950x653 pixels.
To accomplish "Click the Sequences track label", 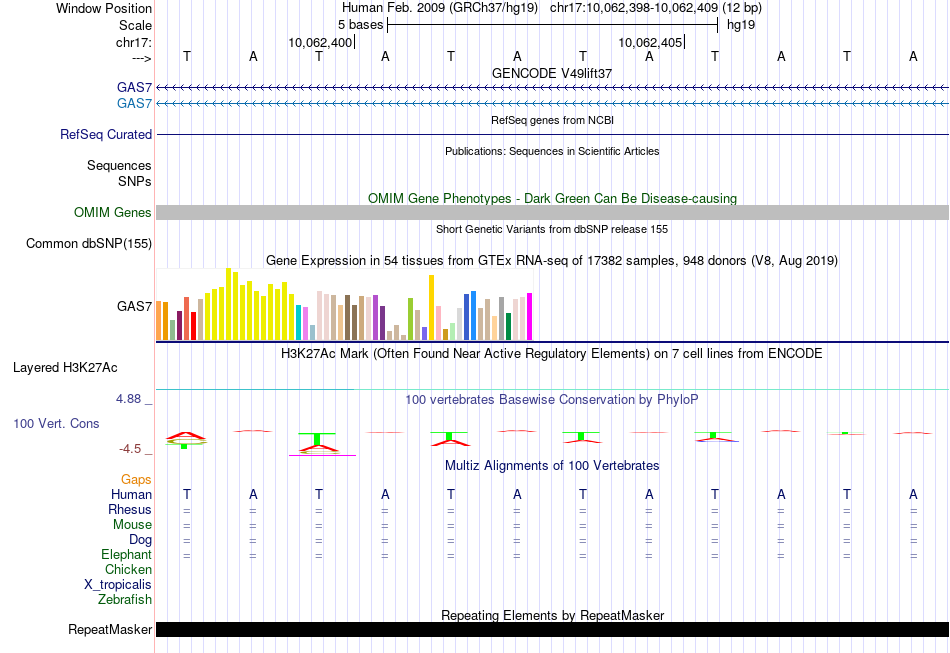I will coord(119,165).
